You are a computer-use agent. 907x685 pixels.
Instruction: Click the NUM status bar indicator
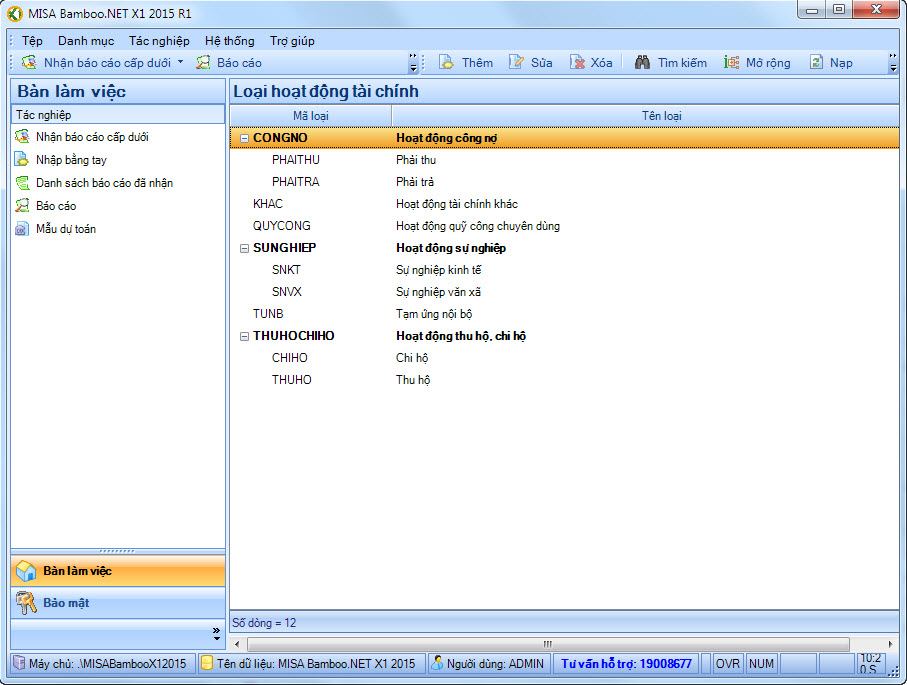point(761,664)
